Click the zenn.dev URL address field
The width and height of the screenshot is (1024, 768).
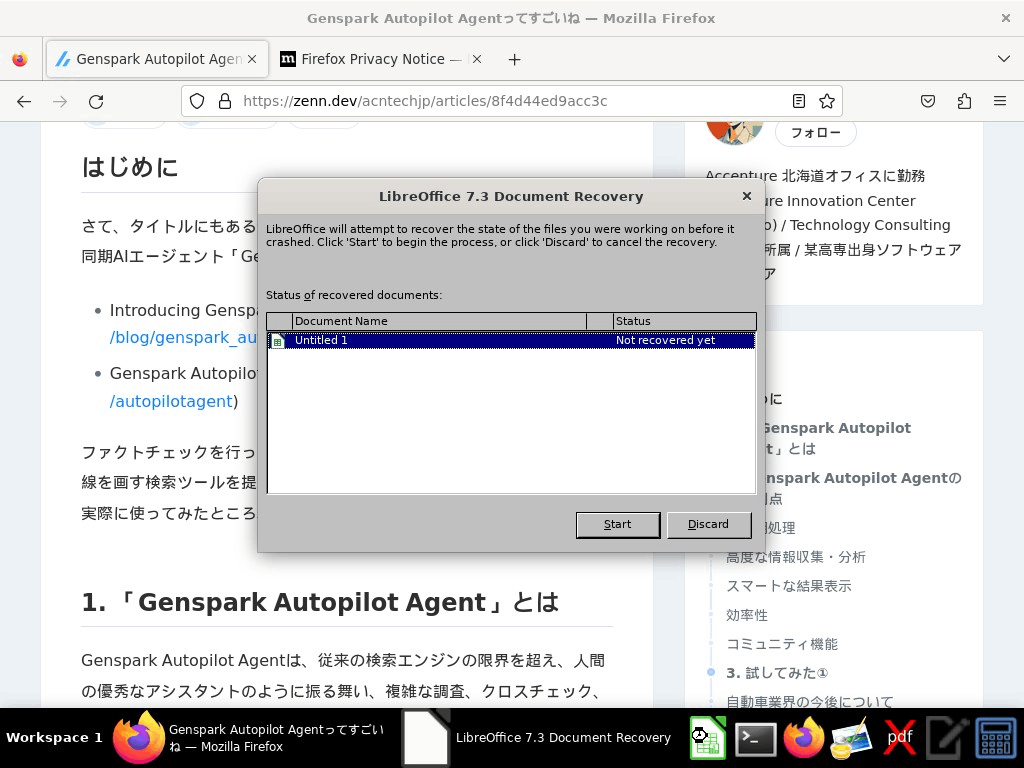coord(509,101)
